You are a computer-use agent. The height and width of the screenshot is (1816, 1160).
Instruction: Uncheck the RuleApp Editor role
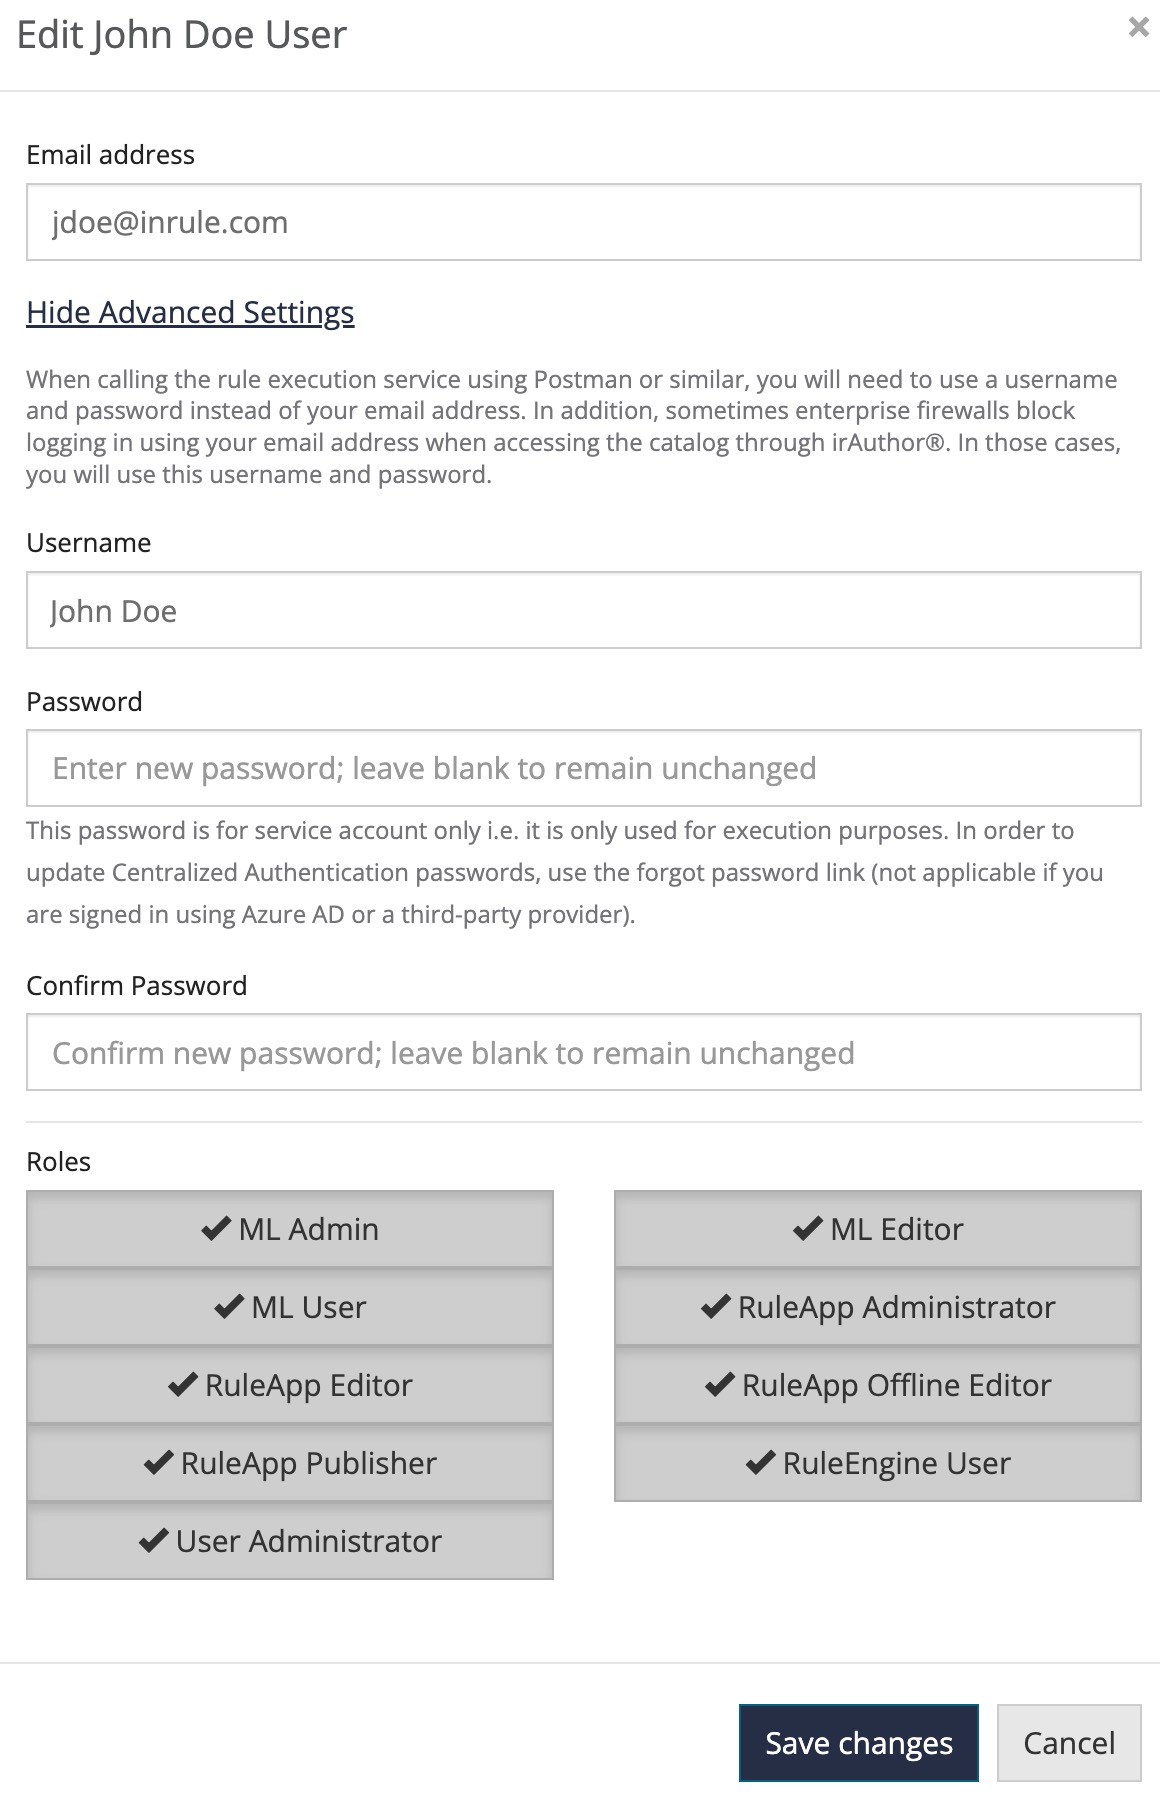pyautogui.click(x=290, y=1385)
